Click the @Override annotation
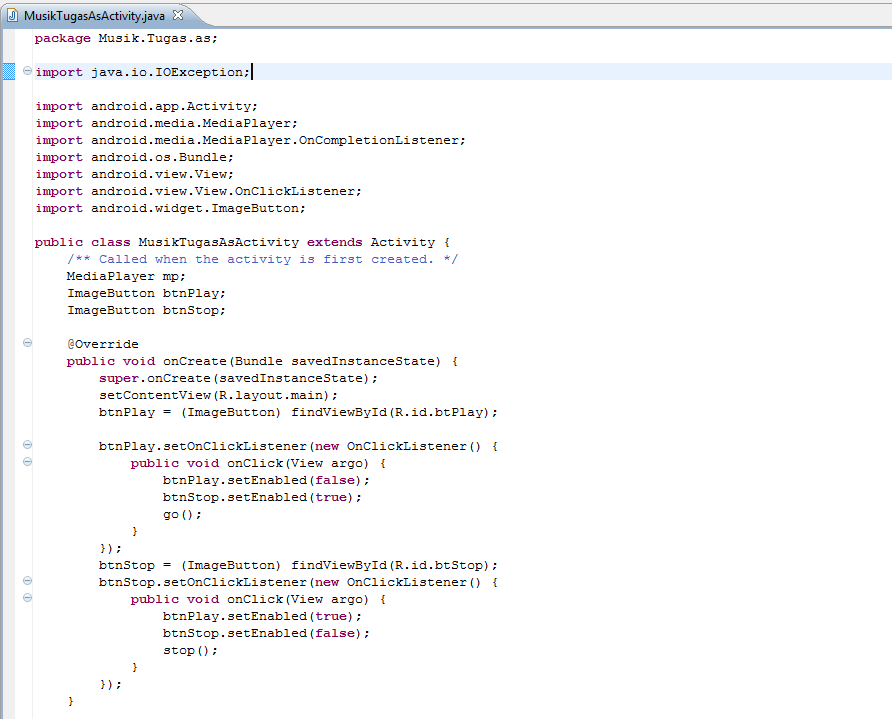The width and height of the screenshot is (892, 719). 102,344
